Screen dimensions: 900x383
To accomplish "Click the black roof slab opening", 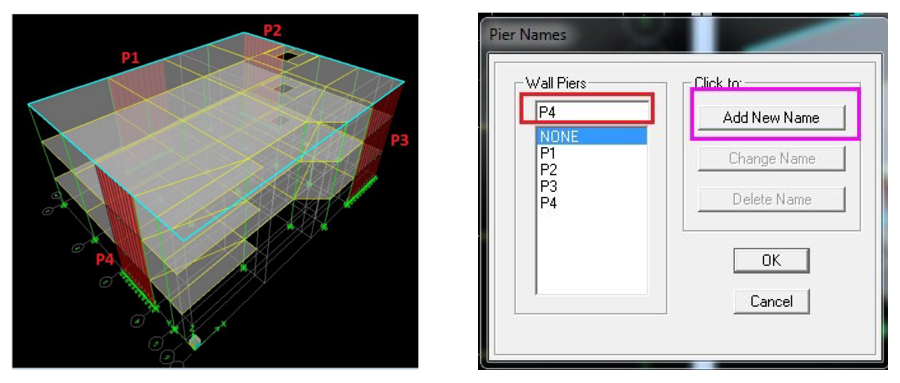I will click(x=287, y=56).
